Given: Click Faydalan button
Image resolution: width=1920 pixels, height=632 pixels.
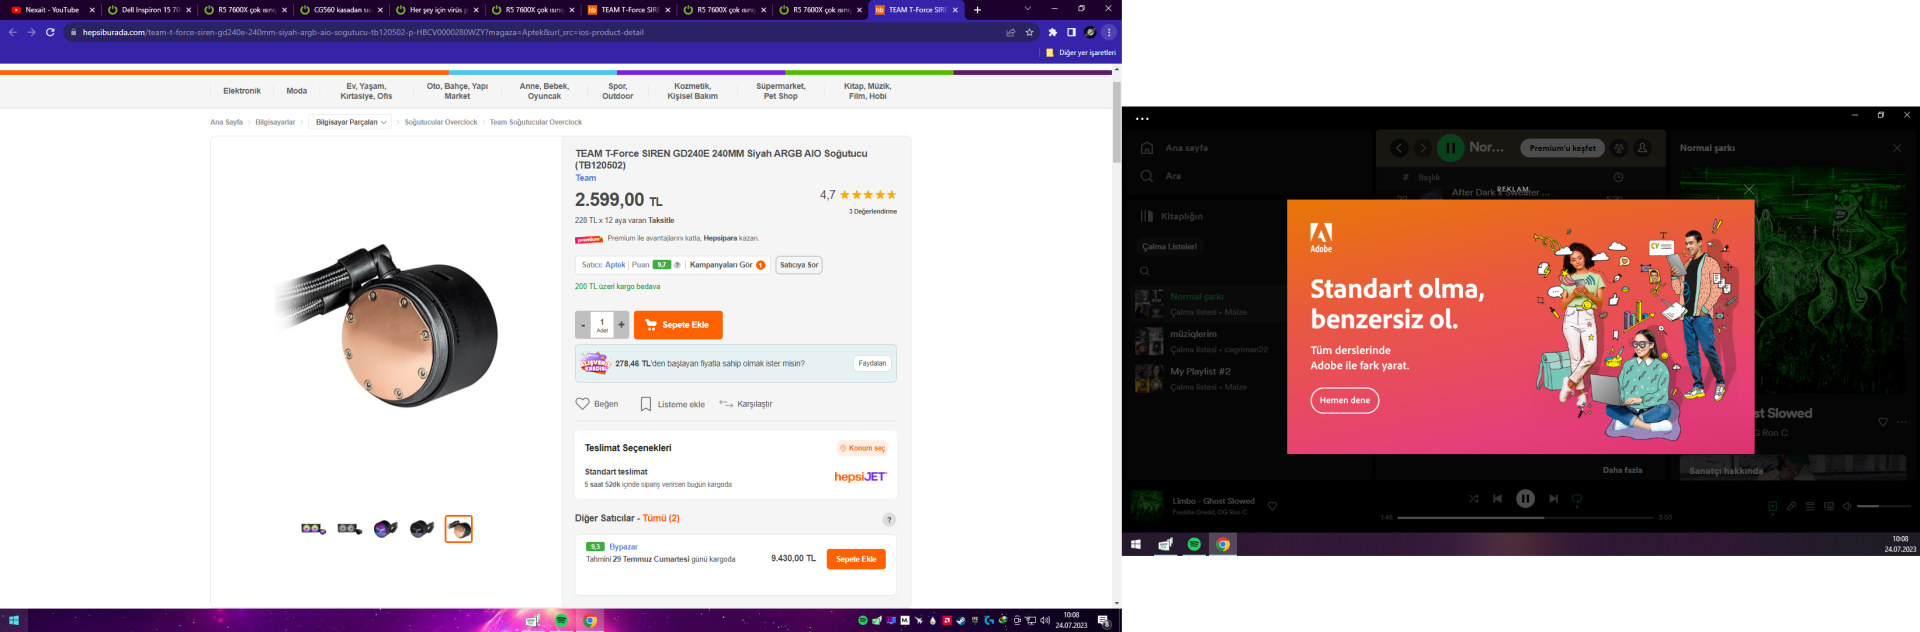Looking at the screenshot, I should (x=872, y=363).
